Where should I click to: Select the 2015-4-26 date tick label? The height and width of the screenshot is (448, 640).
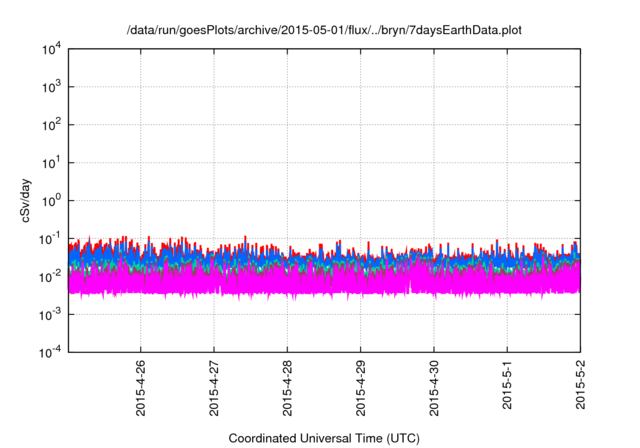click(x=140, y=388)
